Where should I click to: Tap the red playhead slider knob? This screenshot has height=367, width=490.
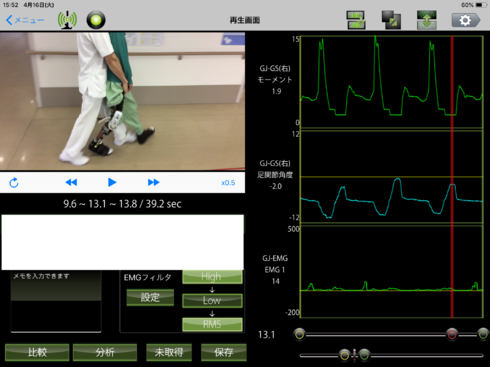coord(452,334)
